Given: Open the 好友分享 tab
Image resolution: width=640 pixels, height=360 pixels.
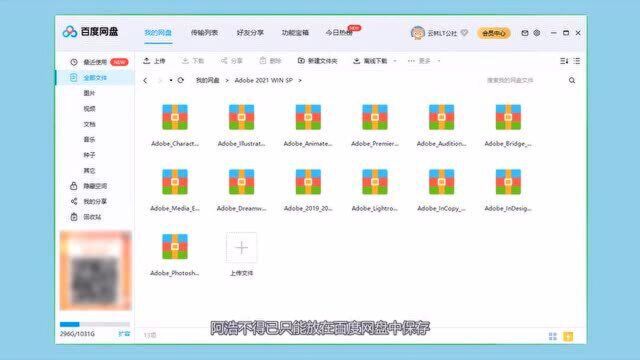Looking at the screenshot, I should click(x=250, y=33).
